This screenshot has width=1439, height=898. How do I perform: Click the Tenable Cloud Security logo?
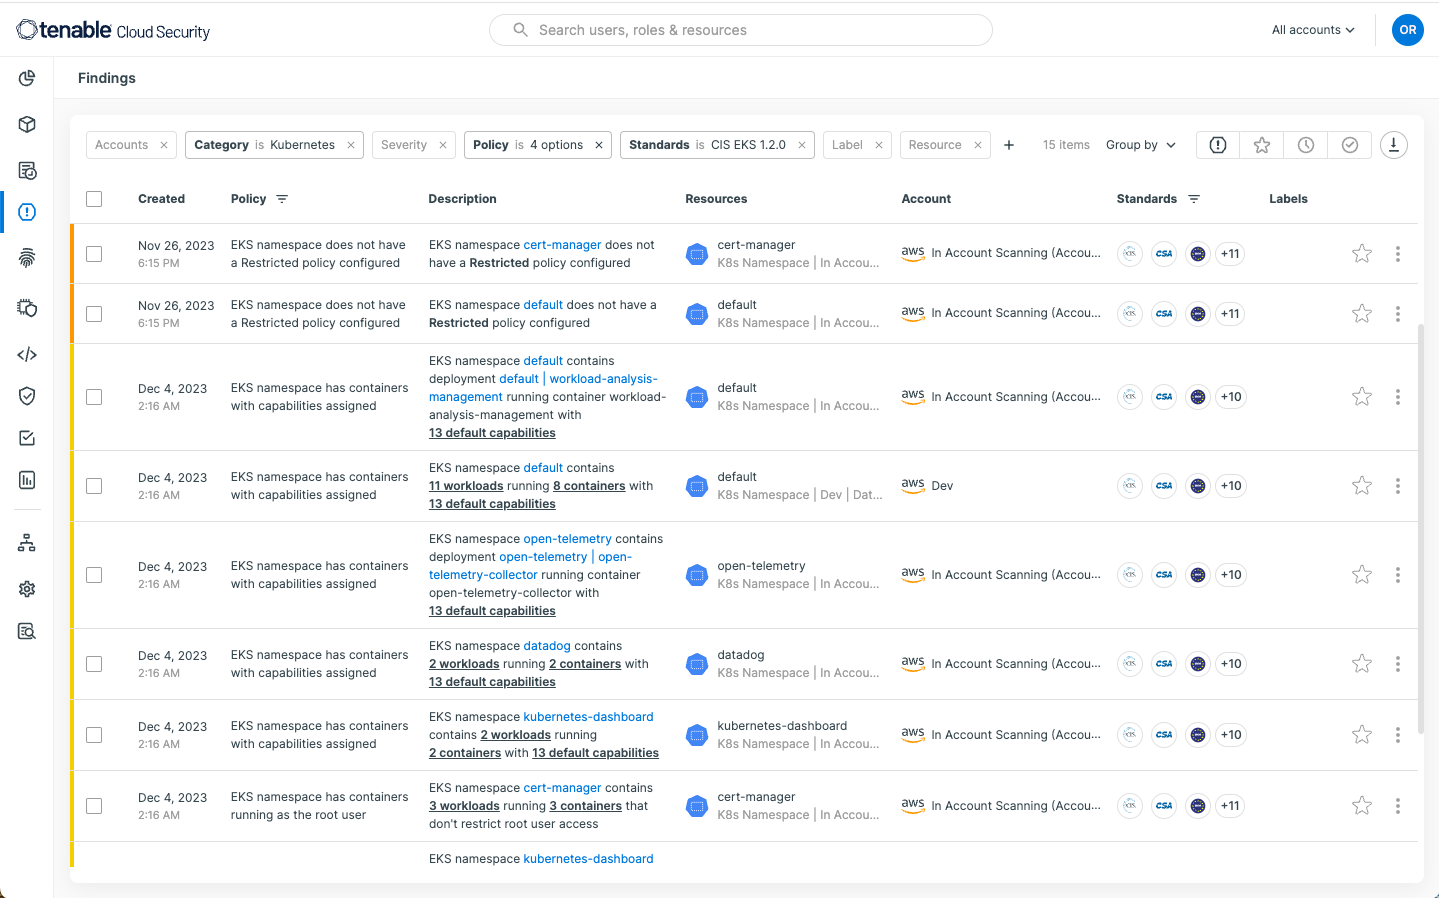(x=113, y=30)
